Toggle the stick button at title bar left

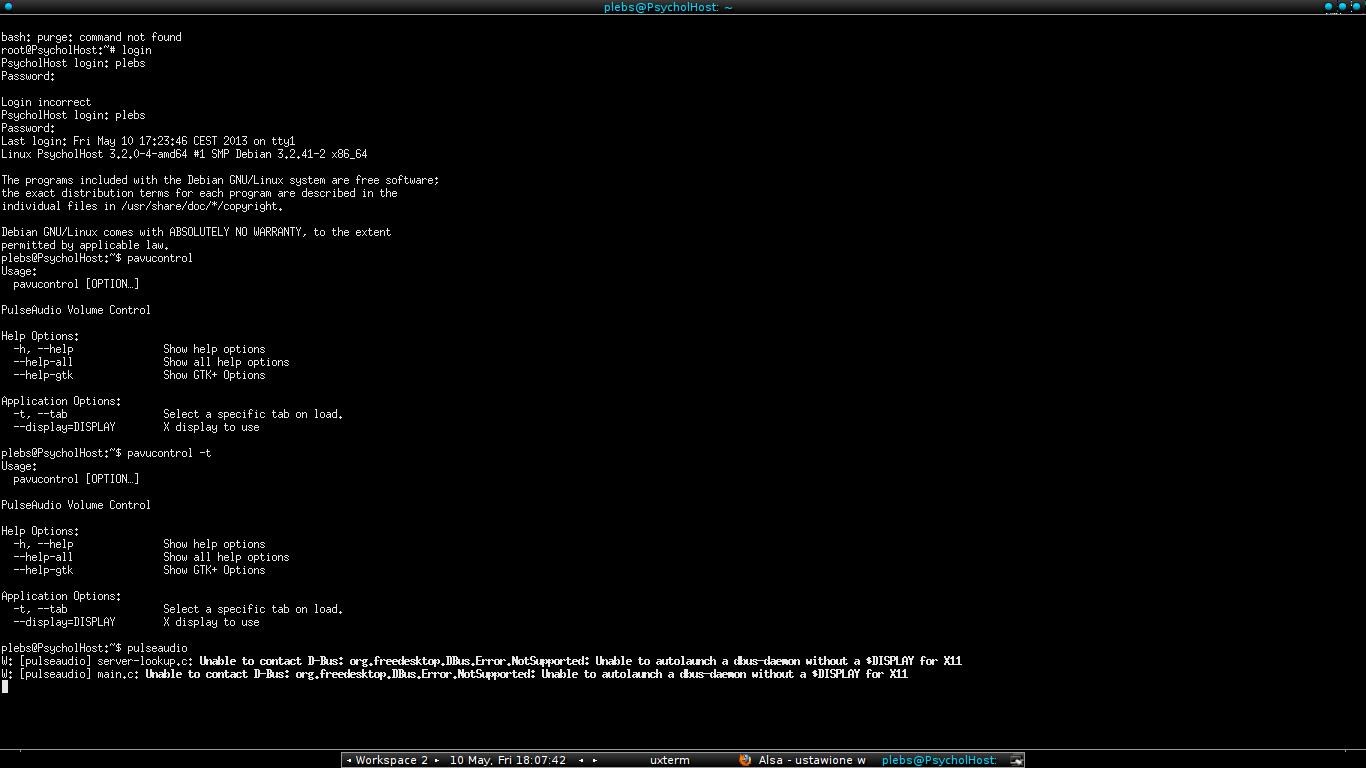click(x=8, y=7)
